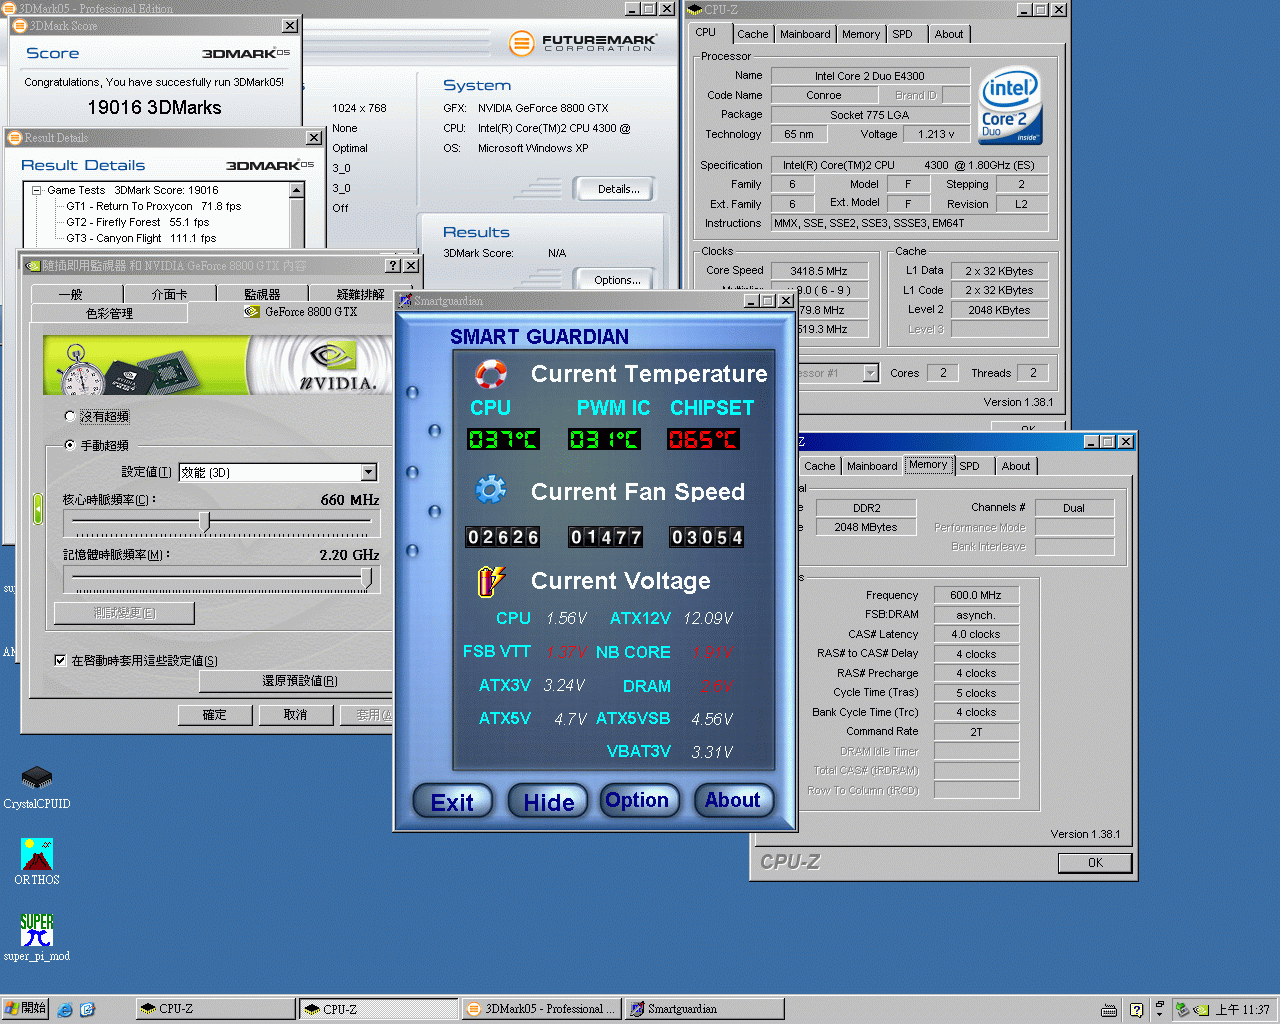Select the 色彩管理 tab
Viewport: 1280px width, 1024px height.
pos(109,313)
